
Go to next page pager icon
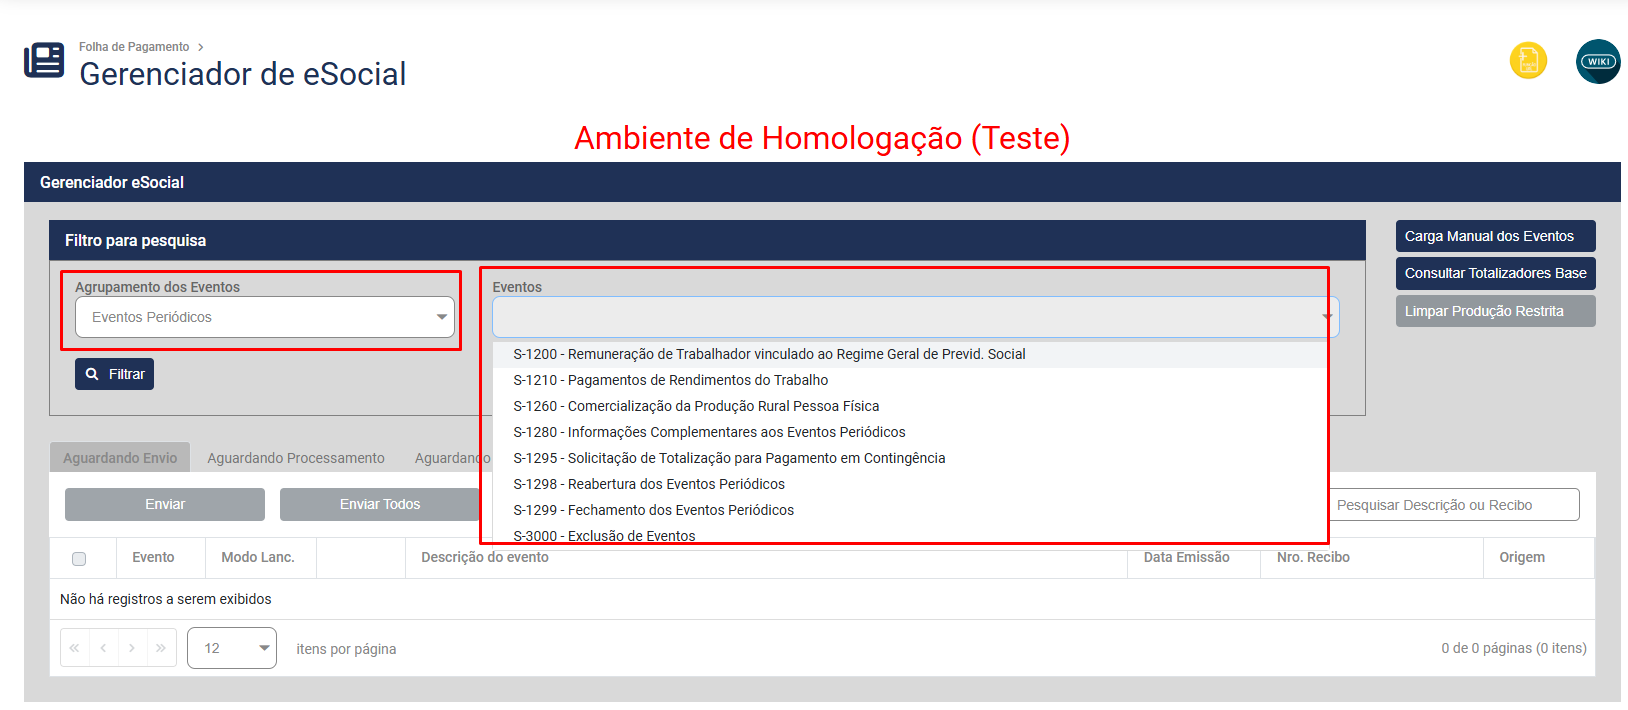coord(132,648)
